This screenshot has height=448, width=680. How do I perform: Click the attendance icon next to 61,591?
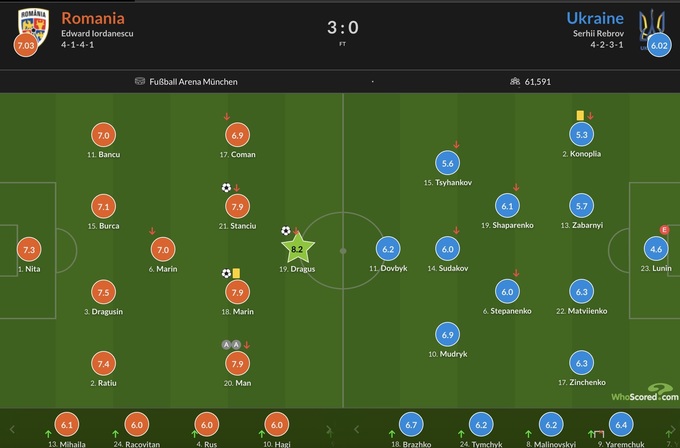pyautogui.click(x=516, y=82)
